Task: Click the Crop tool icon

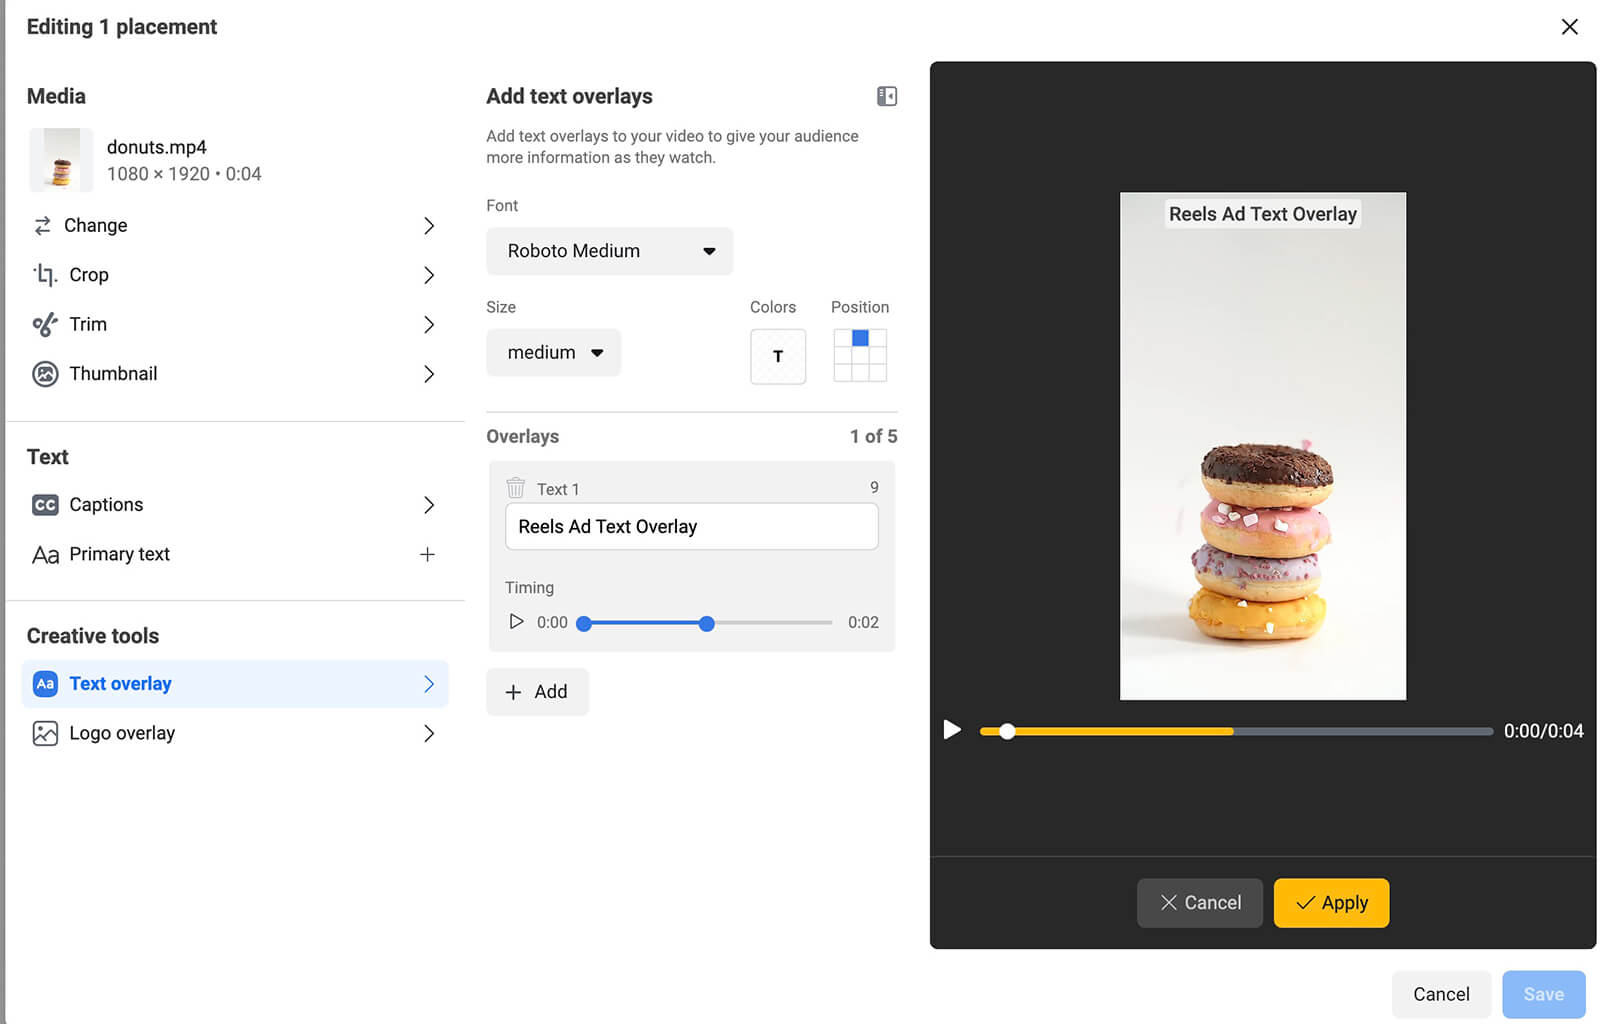Action: click(45, 275)
